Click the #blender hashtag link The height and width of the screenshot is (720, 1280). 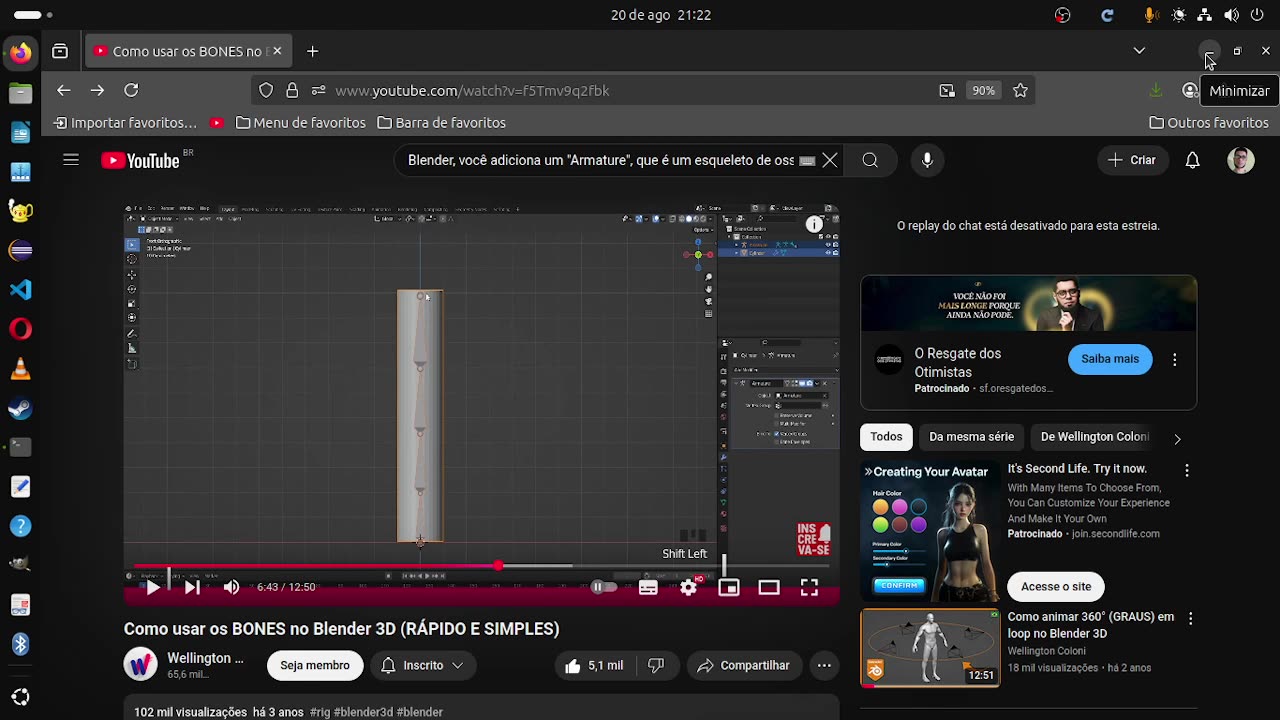(420, 712)
